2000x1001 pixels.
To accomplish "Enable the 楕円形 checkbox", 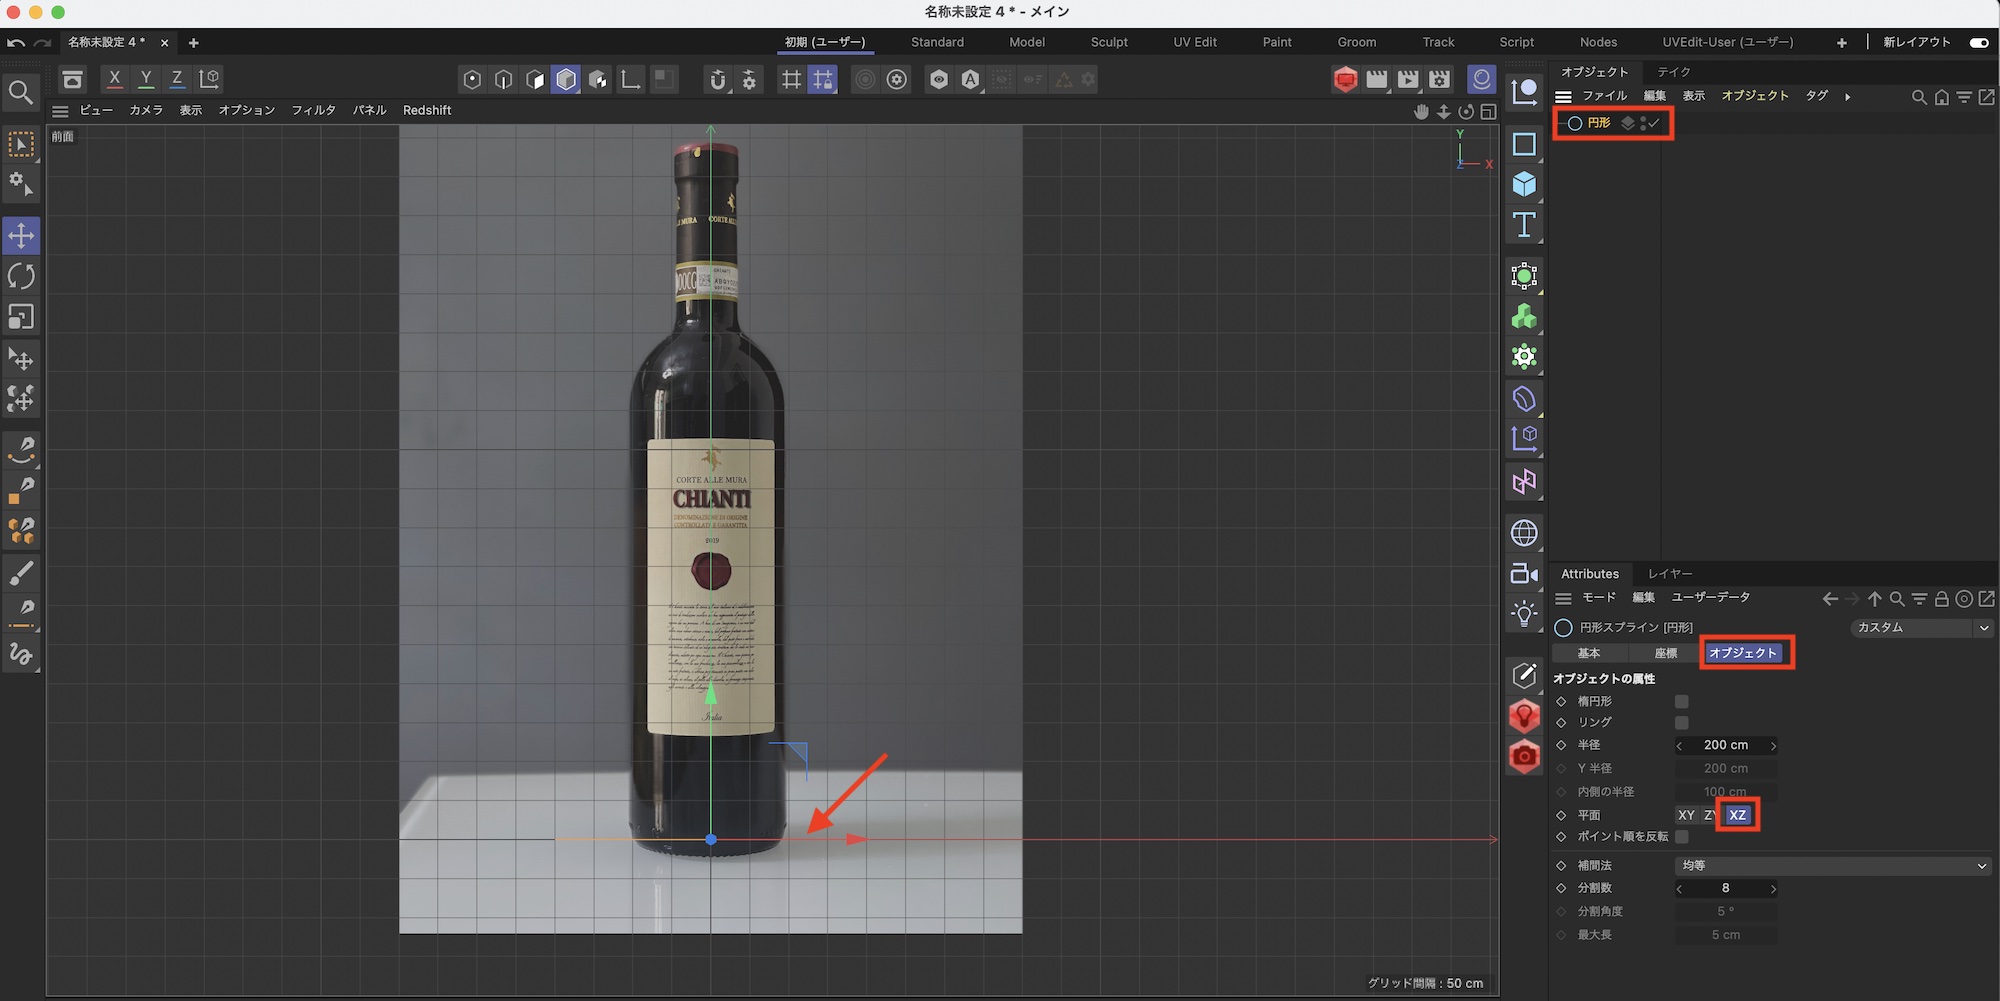I will pyautogui.click(x=1681, y=702).
